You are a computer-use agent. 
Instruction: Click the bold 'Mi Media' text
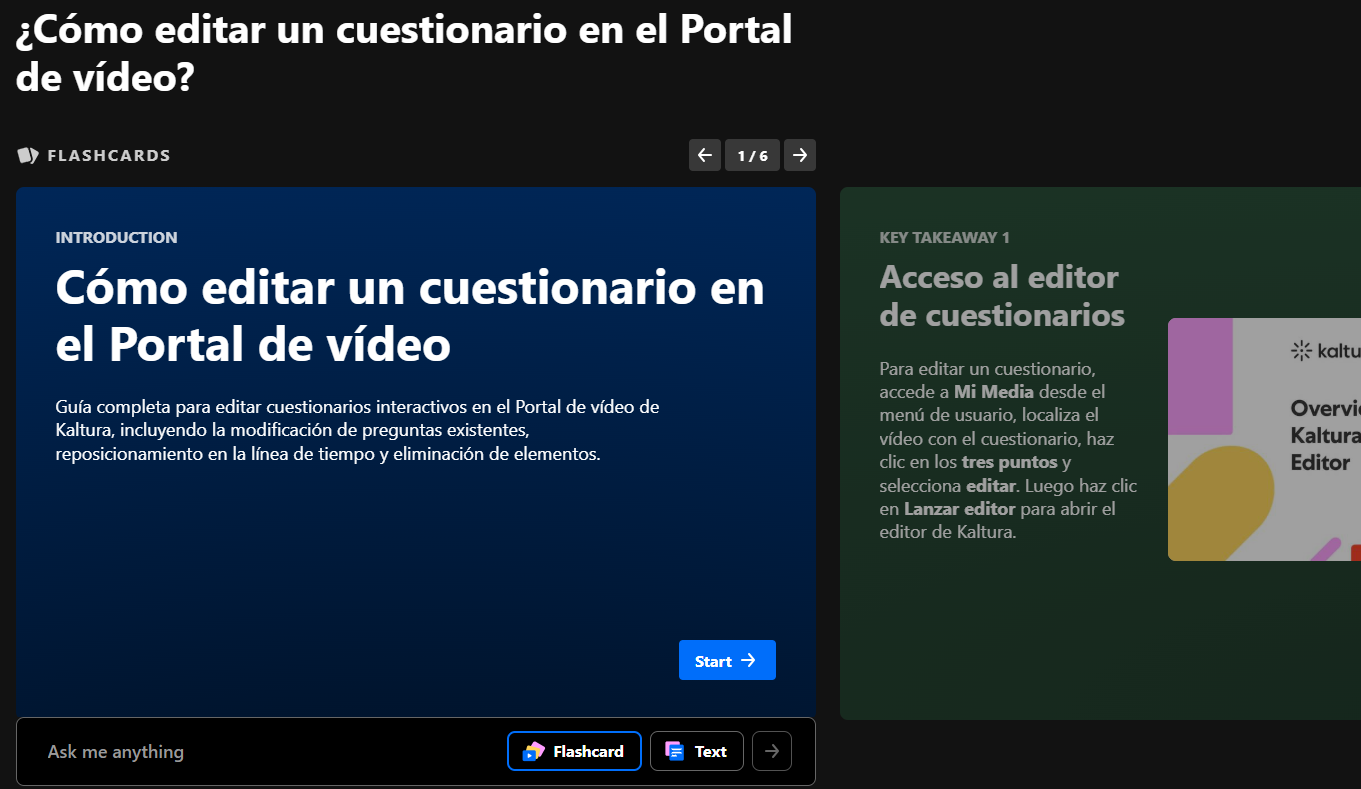click(994, 392)
